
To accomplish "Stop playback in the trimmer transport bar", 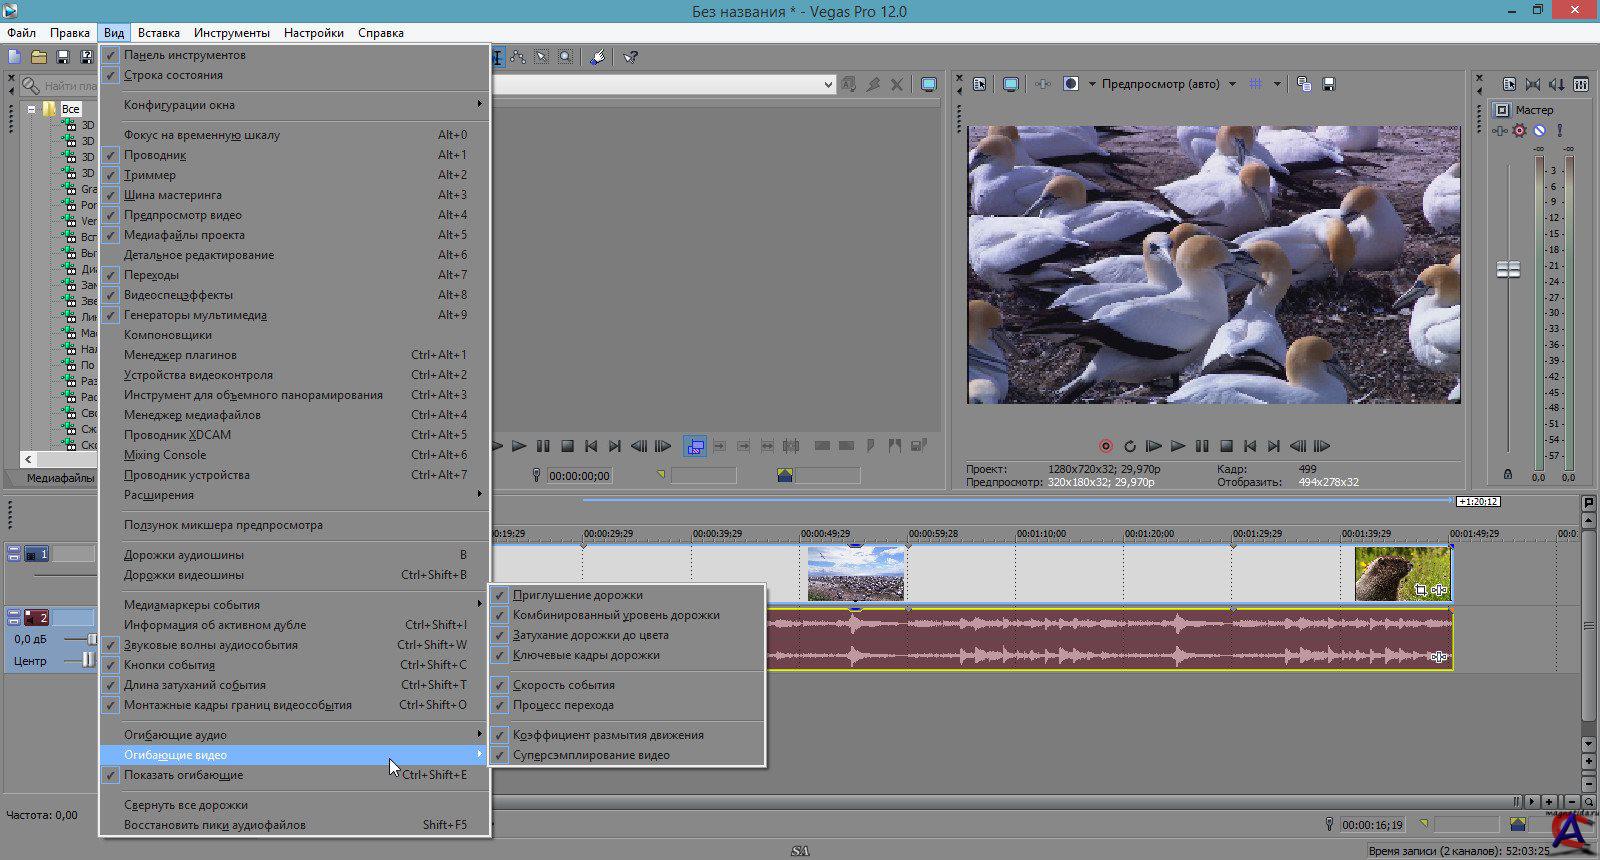I will pos(567,446).
